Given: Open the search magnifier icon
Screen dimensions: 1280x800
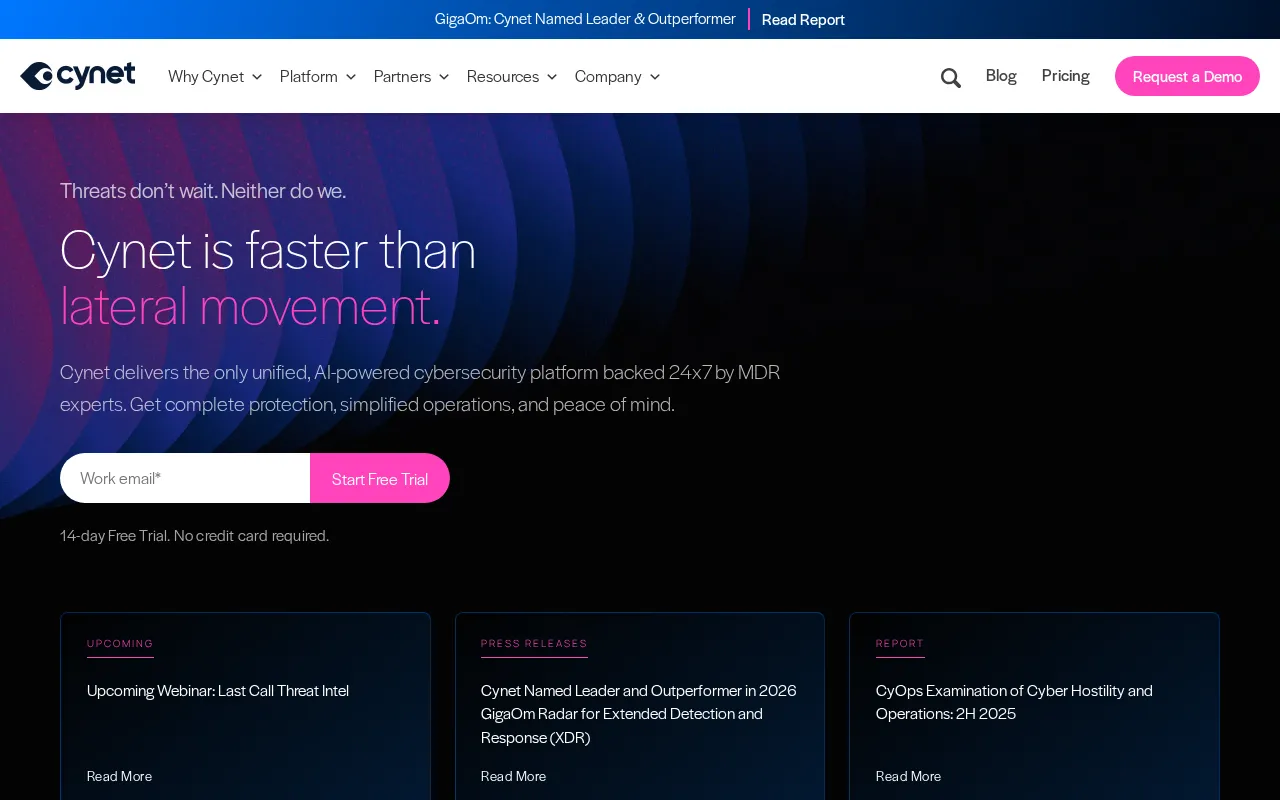Looking at the screenshot, I should [x=951, y=77].
